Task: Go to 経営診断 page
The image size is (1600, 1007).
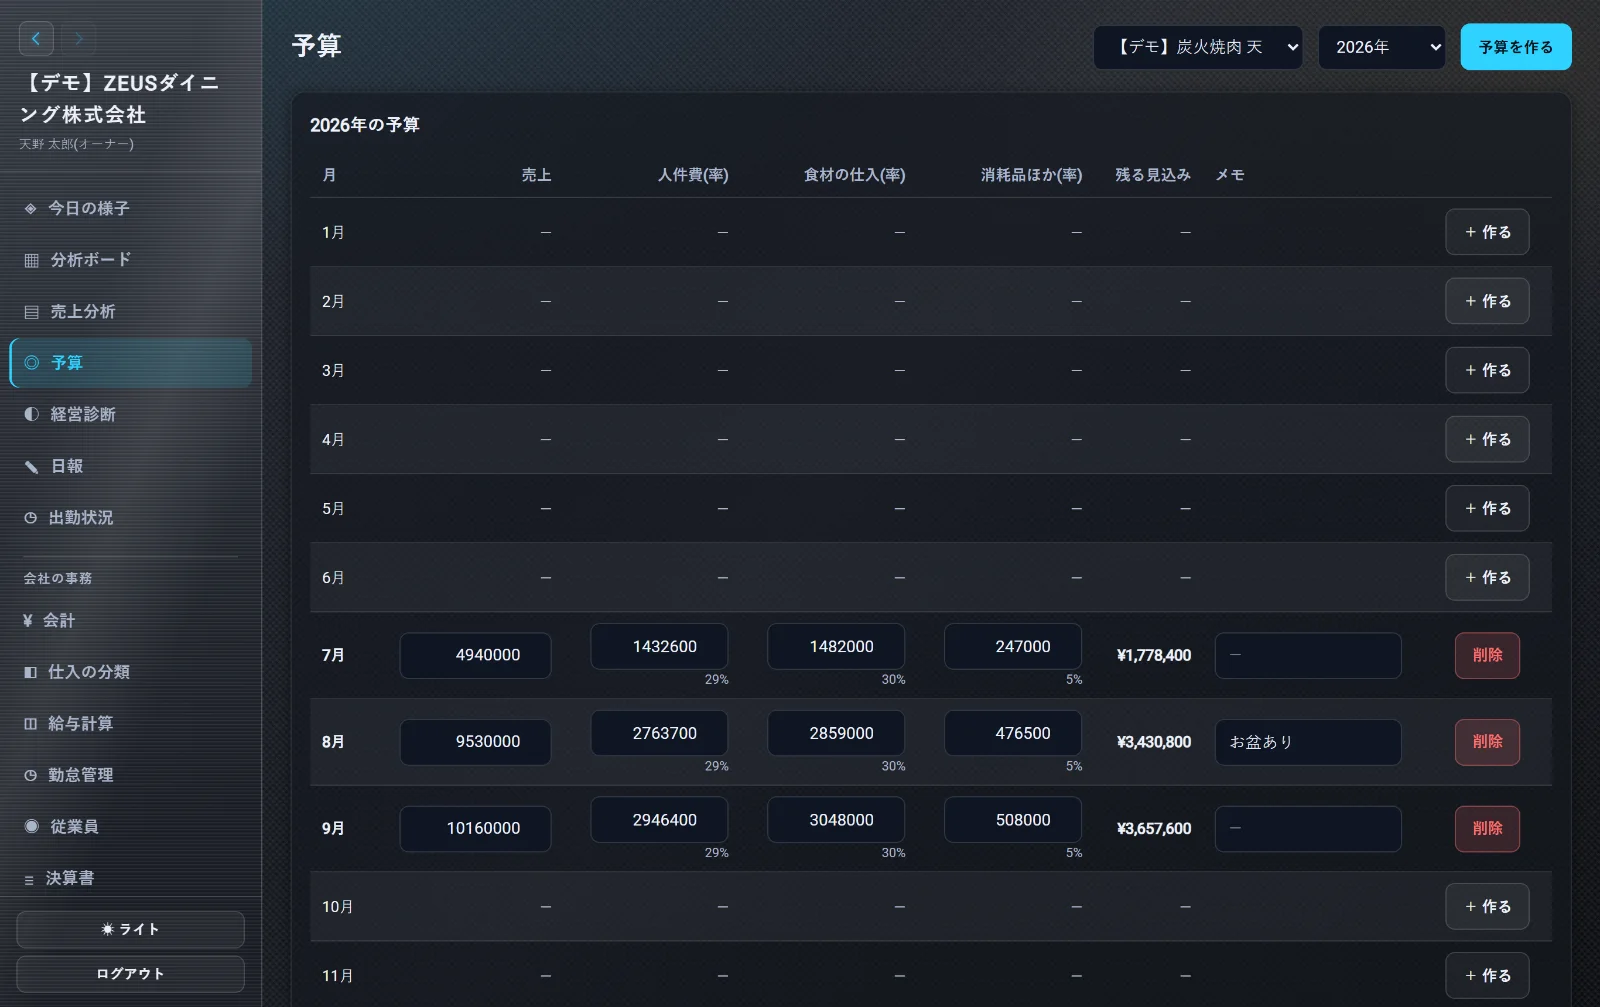Action: point(130,414)
